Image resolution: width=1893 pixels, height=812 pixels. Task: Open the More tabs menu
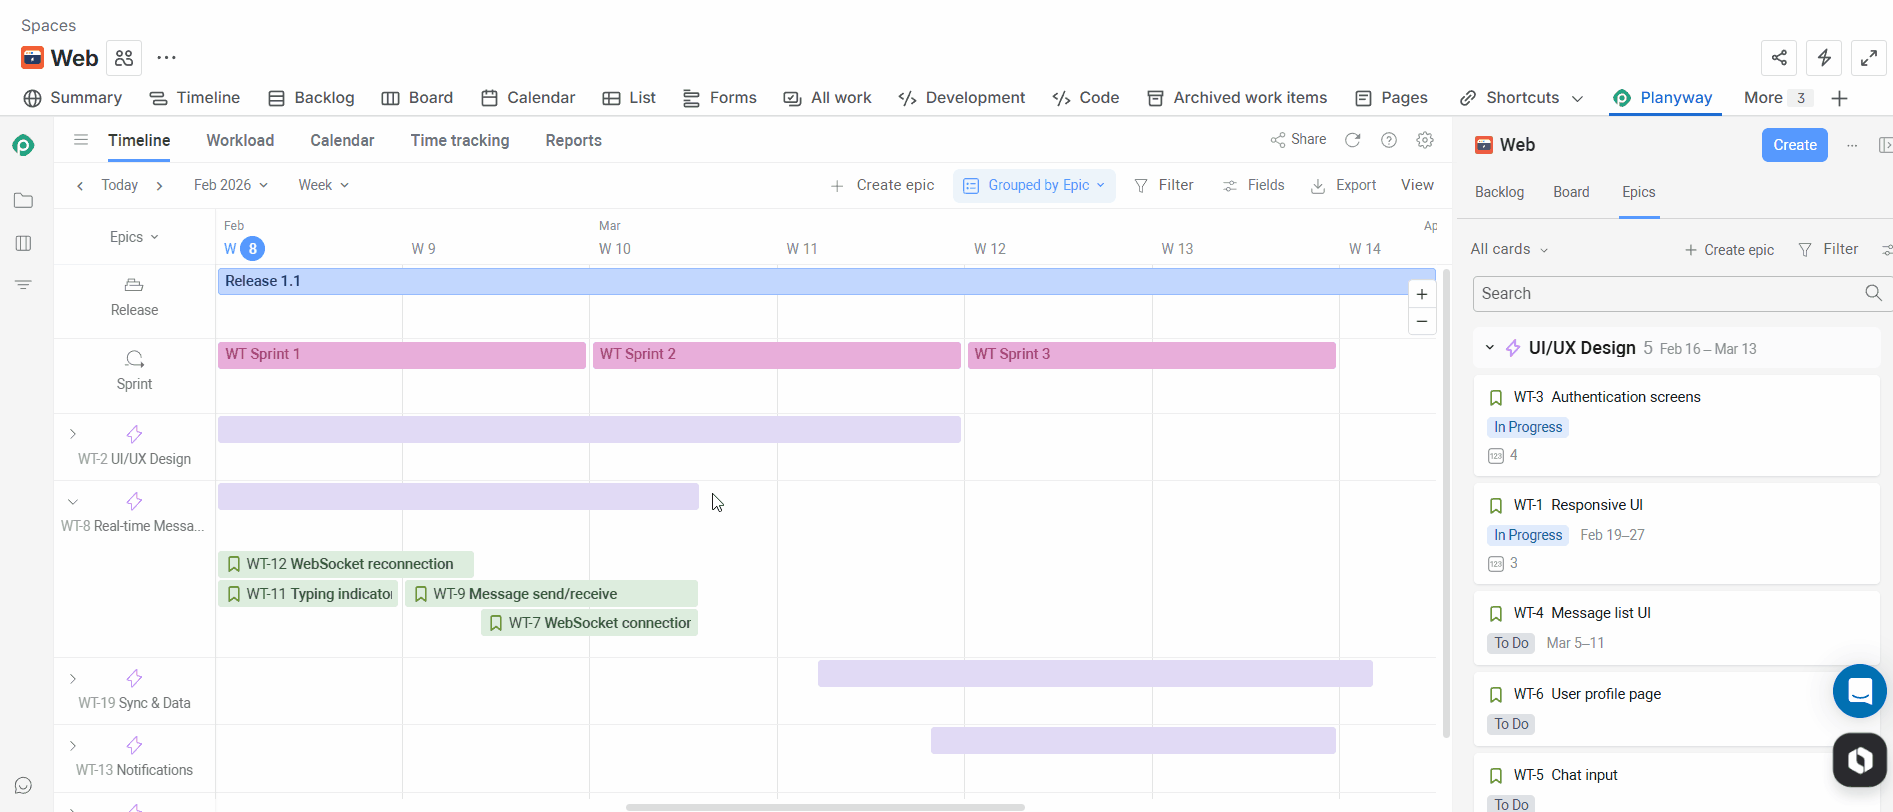click(1777, 98)
